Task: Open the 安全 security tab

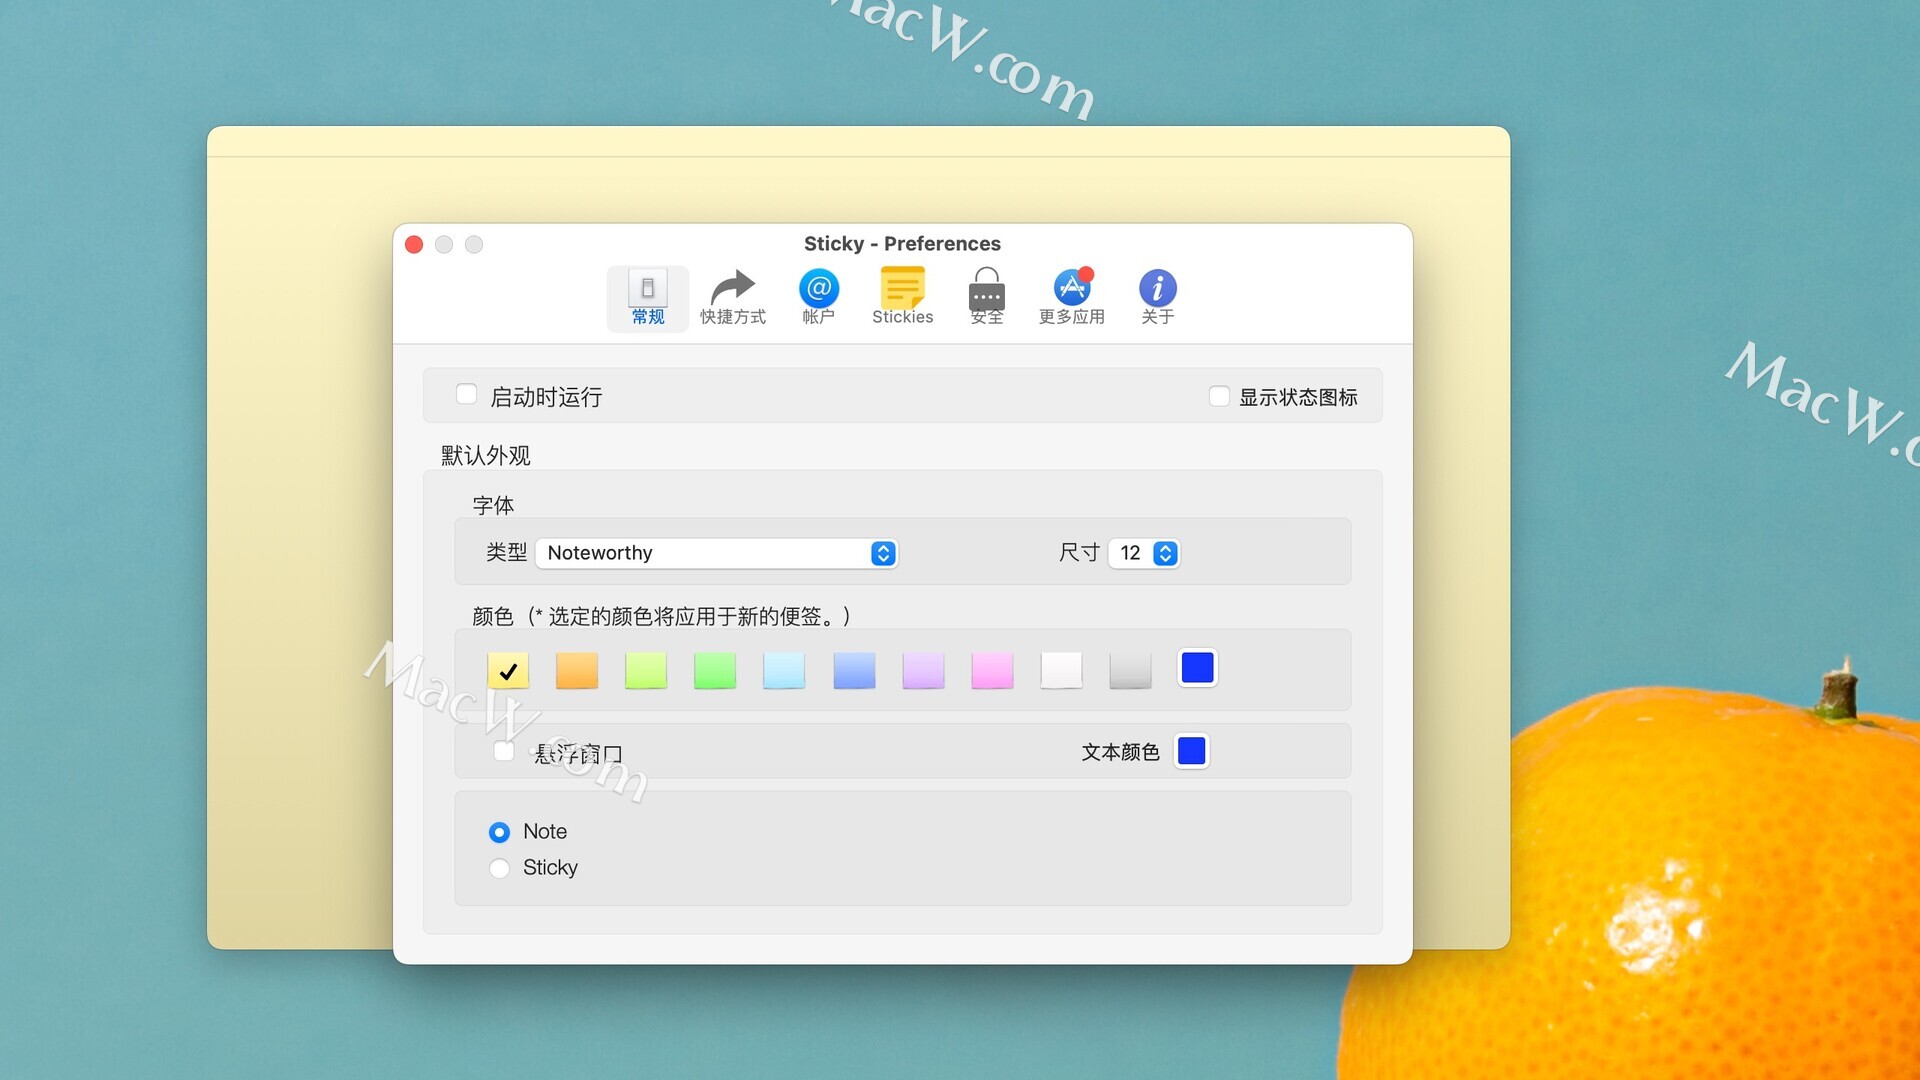Action: click(x=986, y=298)
